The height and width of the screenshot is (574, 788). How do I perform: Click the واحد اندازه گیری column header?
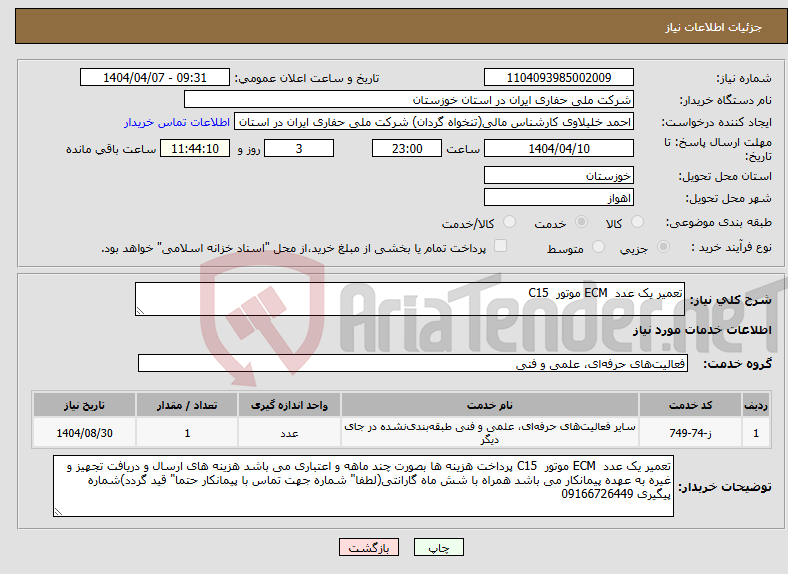[289, 405]
